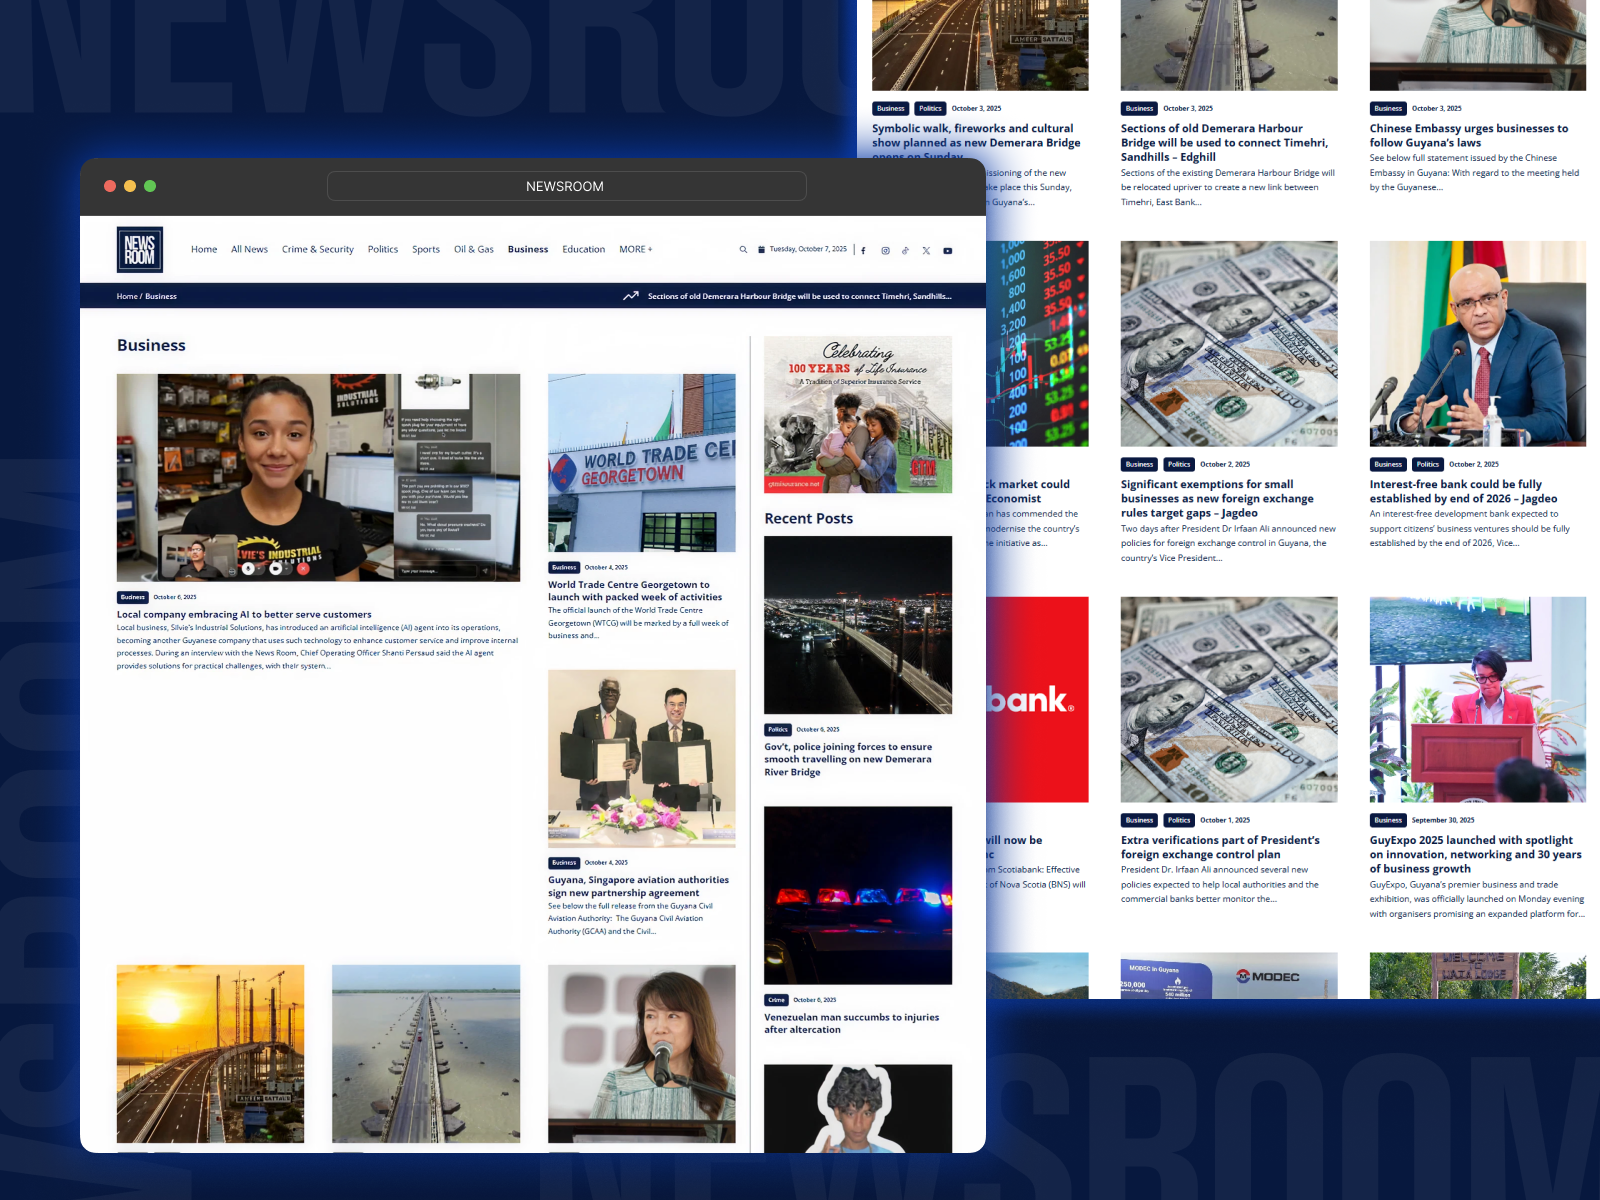Click the 100 Years Life Insurance ad banner
Image resolution: width=1600 pixels, height=1200 pixels.
tap(858, 414)
